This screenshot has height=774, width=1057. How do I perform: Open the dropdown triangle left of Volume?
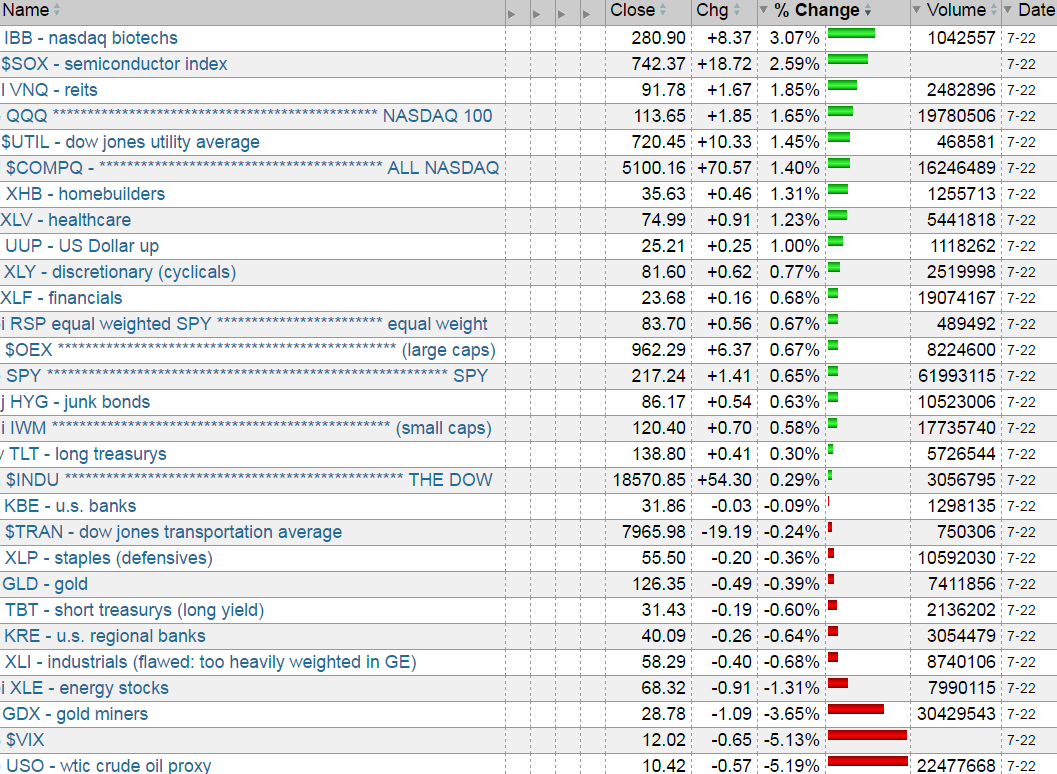(x=917, y=10)
